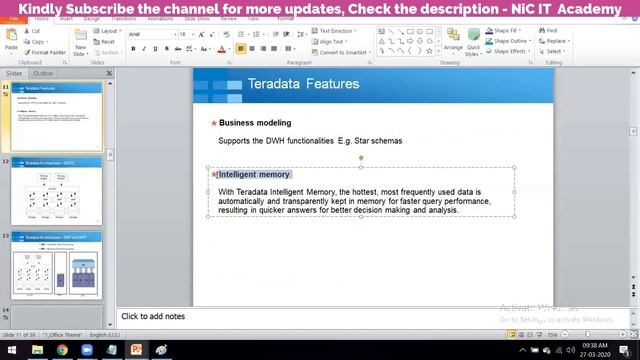Toggle bold formatting
640x360 pixels.
coord(133,49)
